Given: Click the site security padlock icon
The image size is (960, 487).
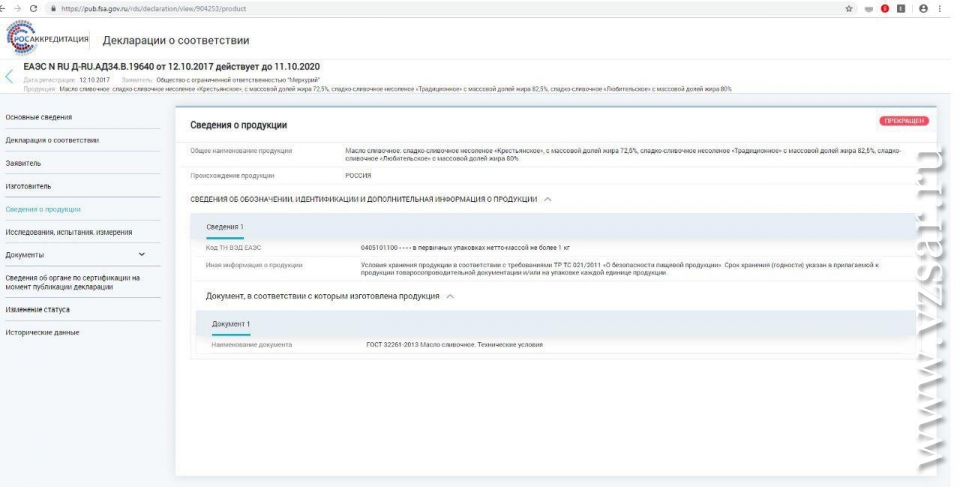Looking at the screenshot, I should (x=55, y=9).
